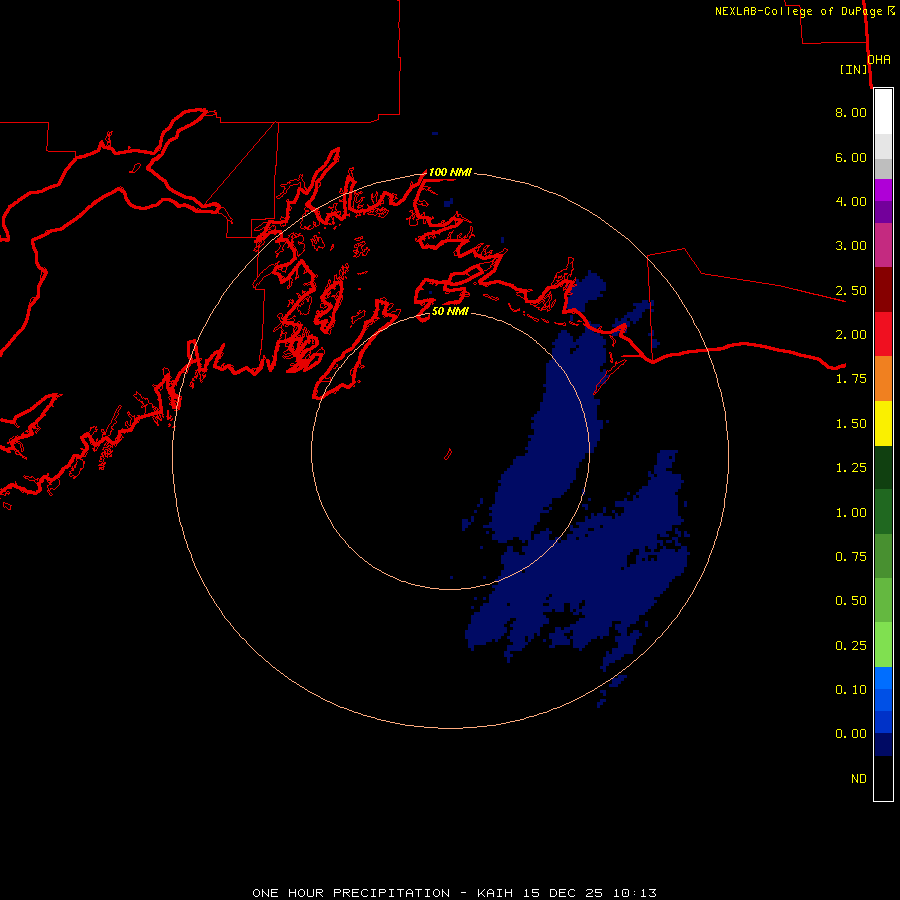The height and width of the screenshot is (900, 900).
Task: Click the OHA product label
Action: point(879,59)
